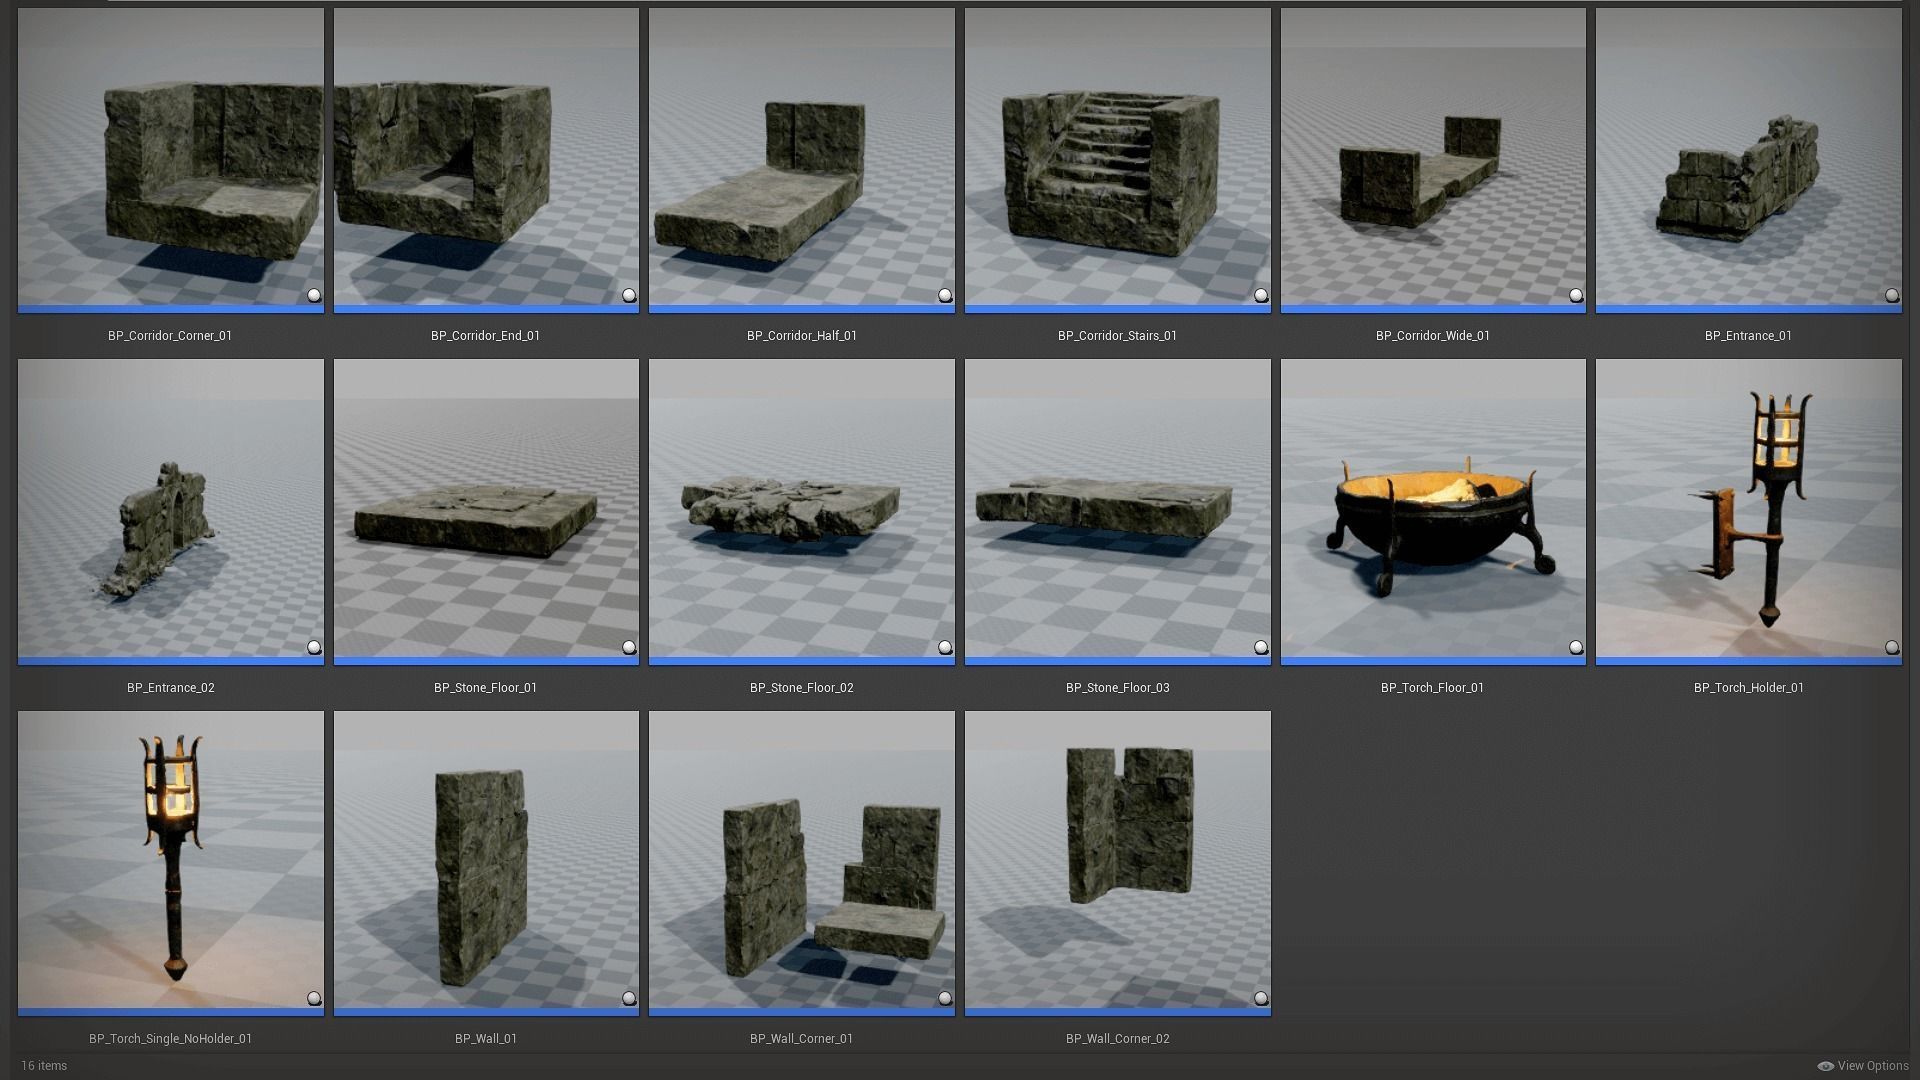
Task: Click the BP_Stone_Floor_02 broken floor thumbnail
Action: (x=801, y=510)
